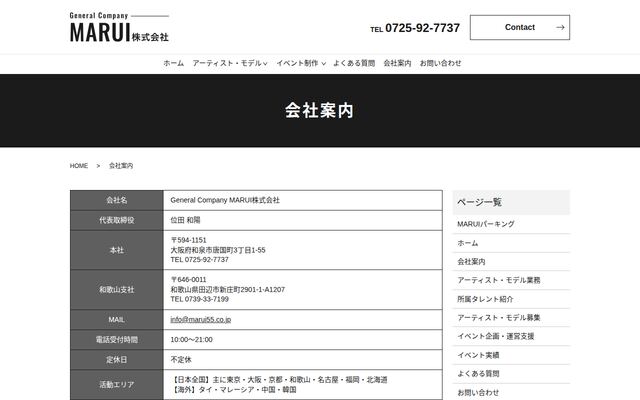The width and height of the screenshot is (640, 400).
Task: Click the 10:00〜21:00 hours text
Action: pos(191,340)
